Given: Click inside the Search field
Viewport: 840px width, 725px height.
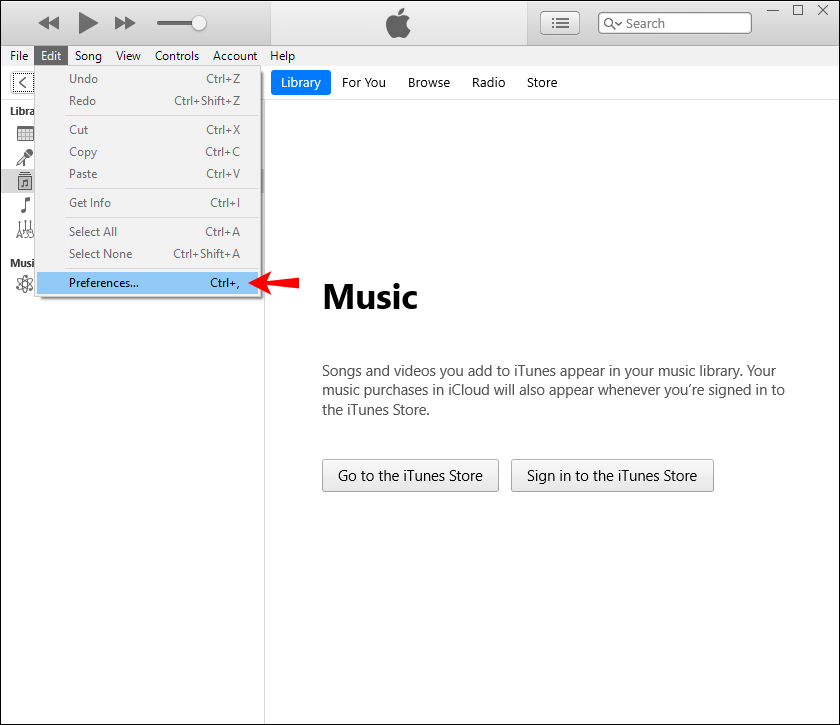Looking at the screenshot, I should click(675, 23).
